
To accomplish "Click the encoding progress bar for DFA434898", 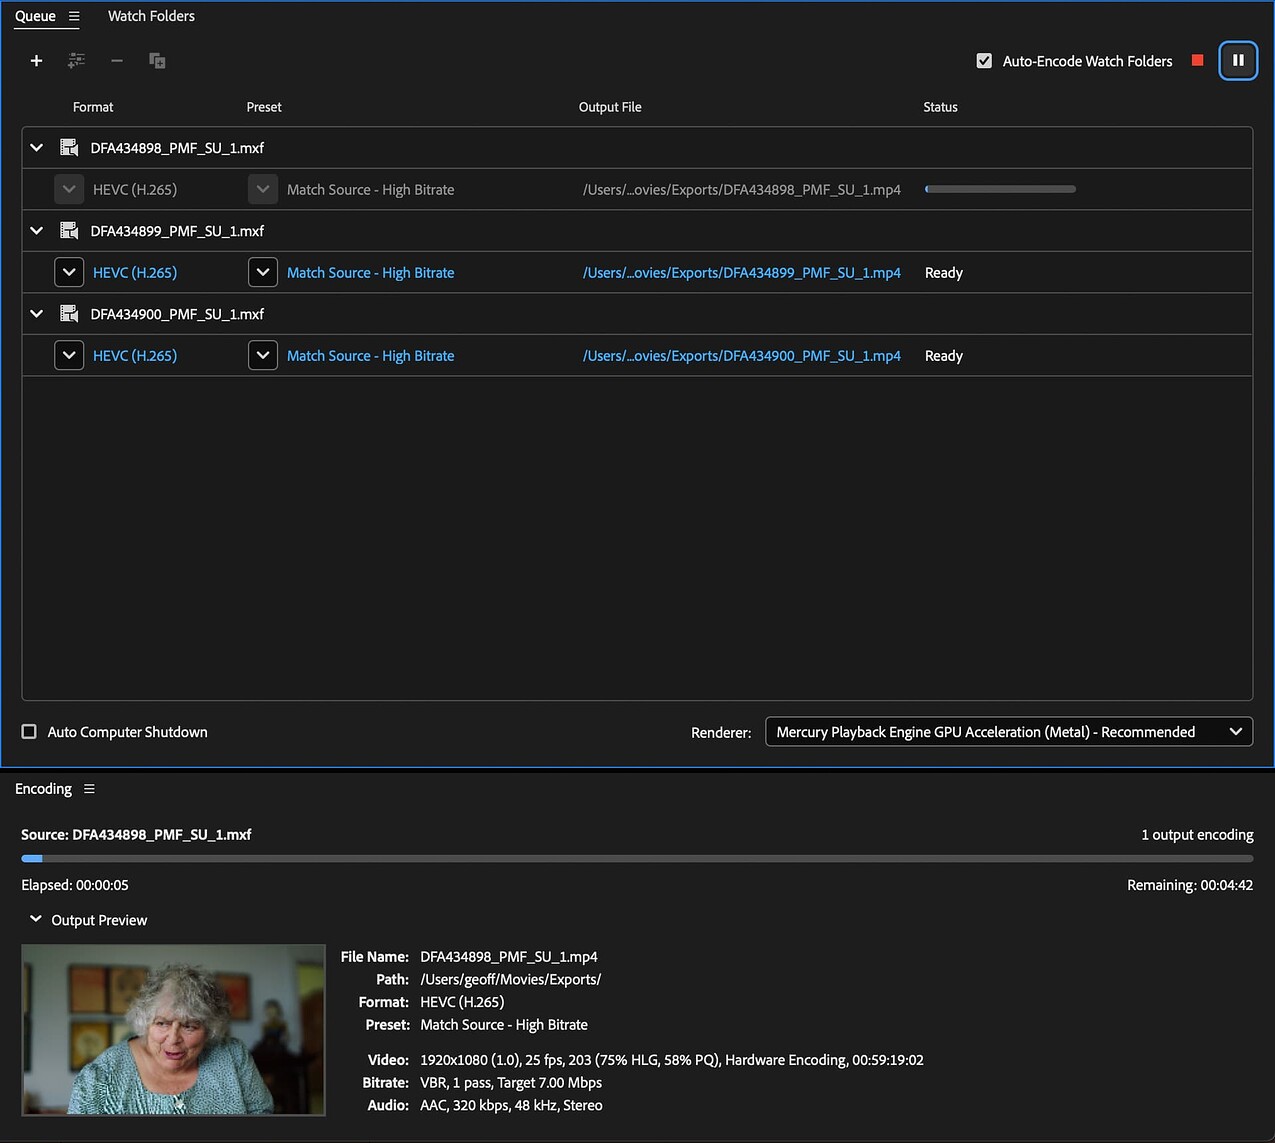I will pyautogui.click(x=999, y=188).
